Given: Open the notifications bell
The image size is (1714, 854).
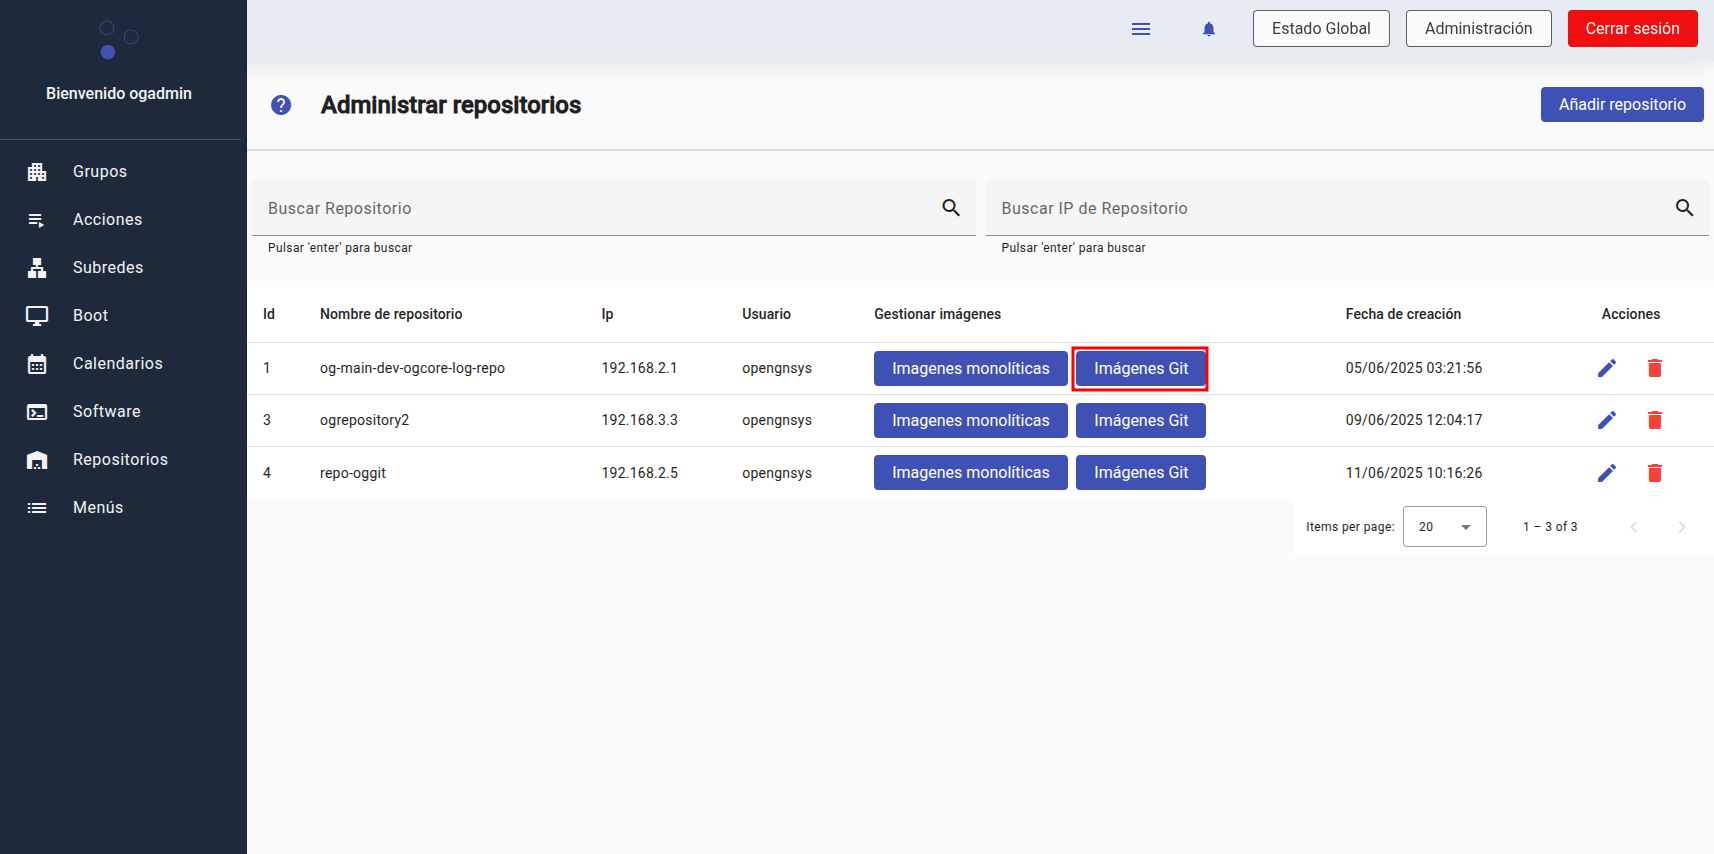Looking at the screenshot, I should 1208,29.
